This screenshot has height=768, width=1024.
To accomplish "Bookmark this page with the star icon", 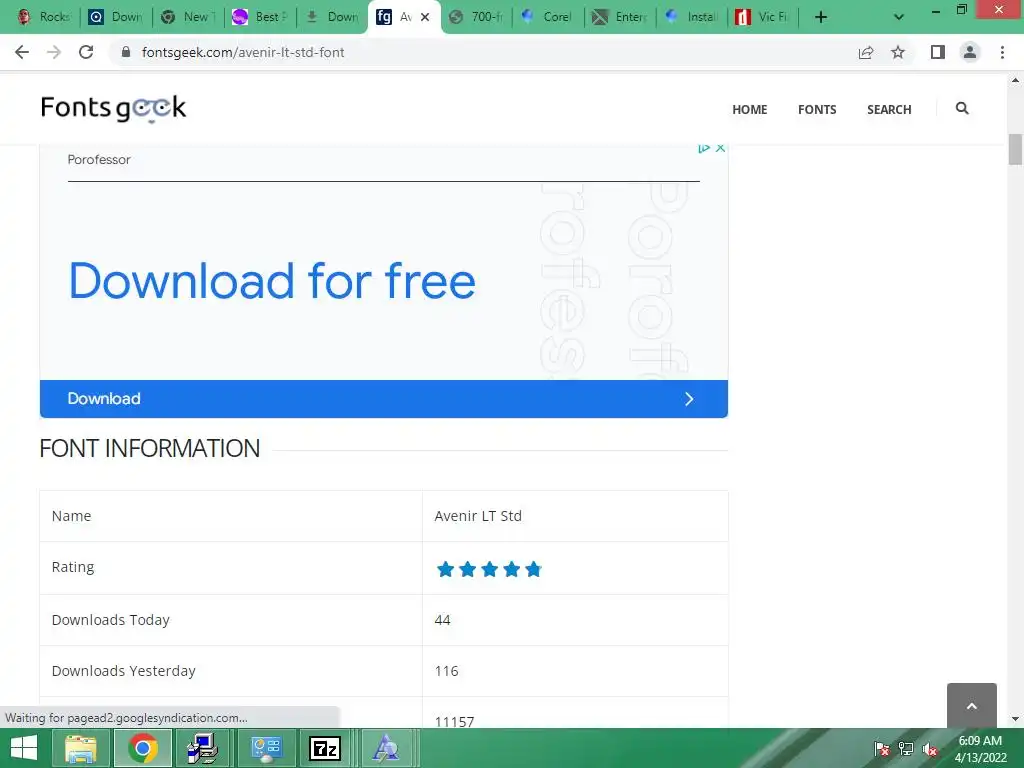I will 898,52.
